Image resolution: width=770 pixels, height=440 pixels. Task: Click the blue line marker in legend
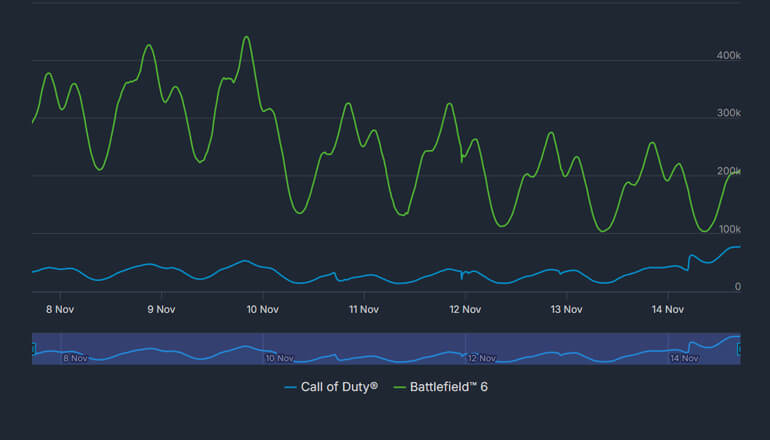290,386
